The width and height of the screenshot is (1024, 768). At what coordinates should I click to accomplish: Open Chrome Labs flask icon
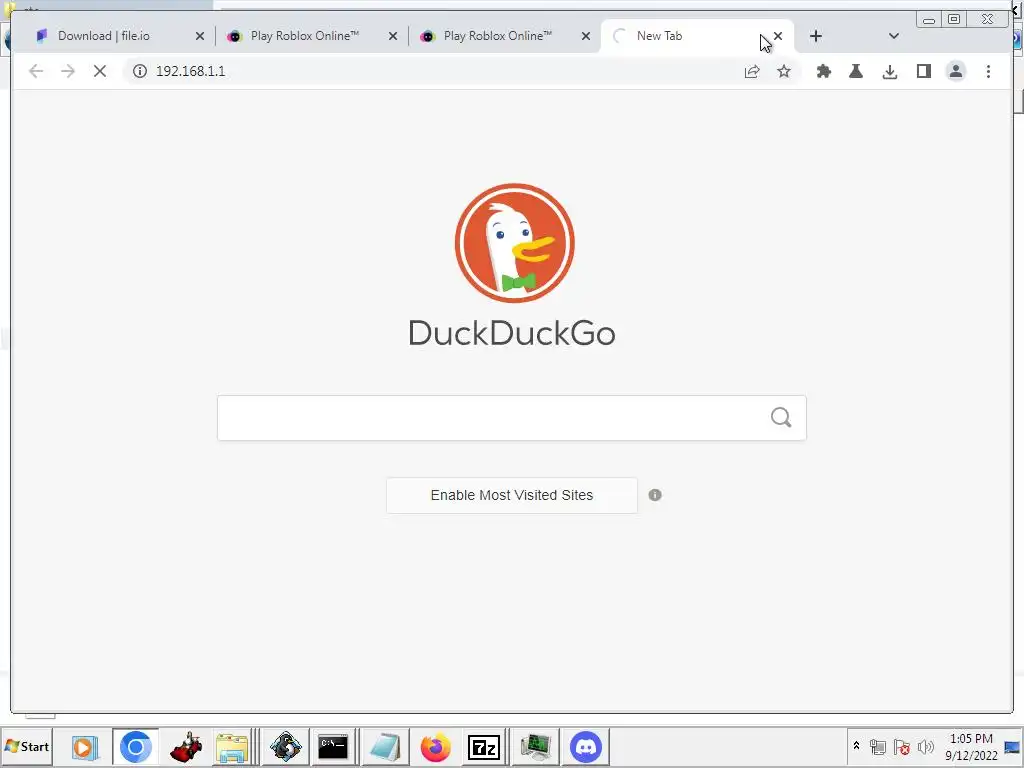pos(856,71)
